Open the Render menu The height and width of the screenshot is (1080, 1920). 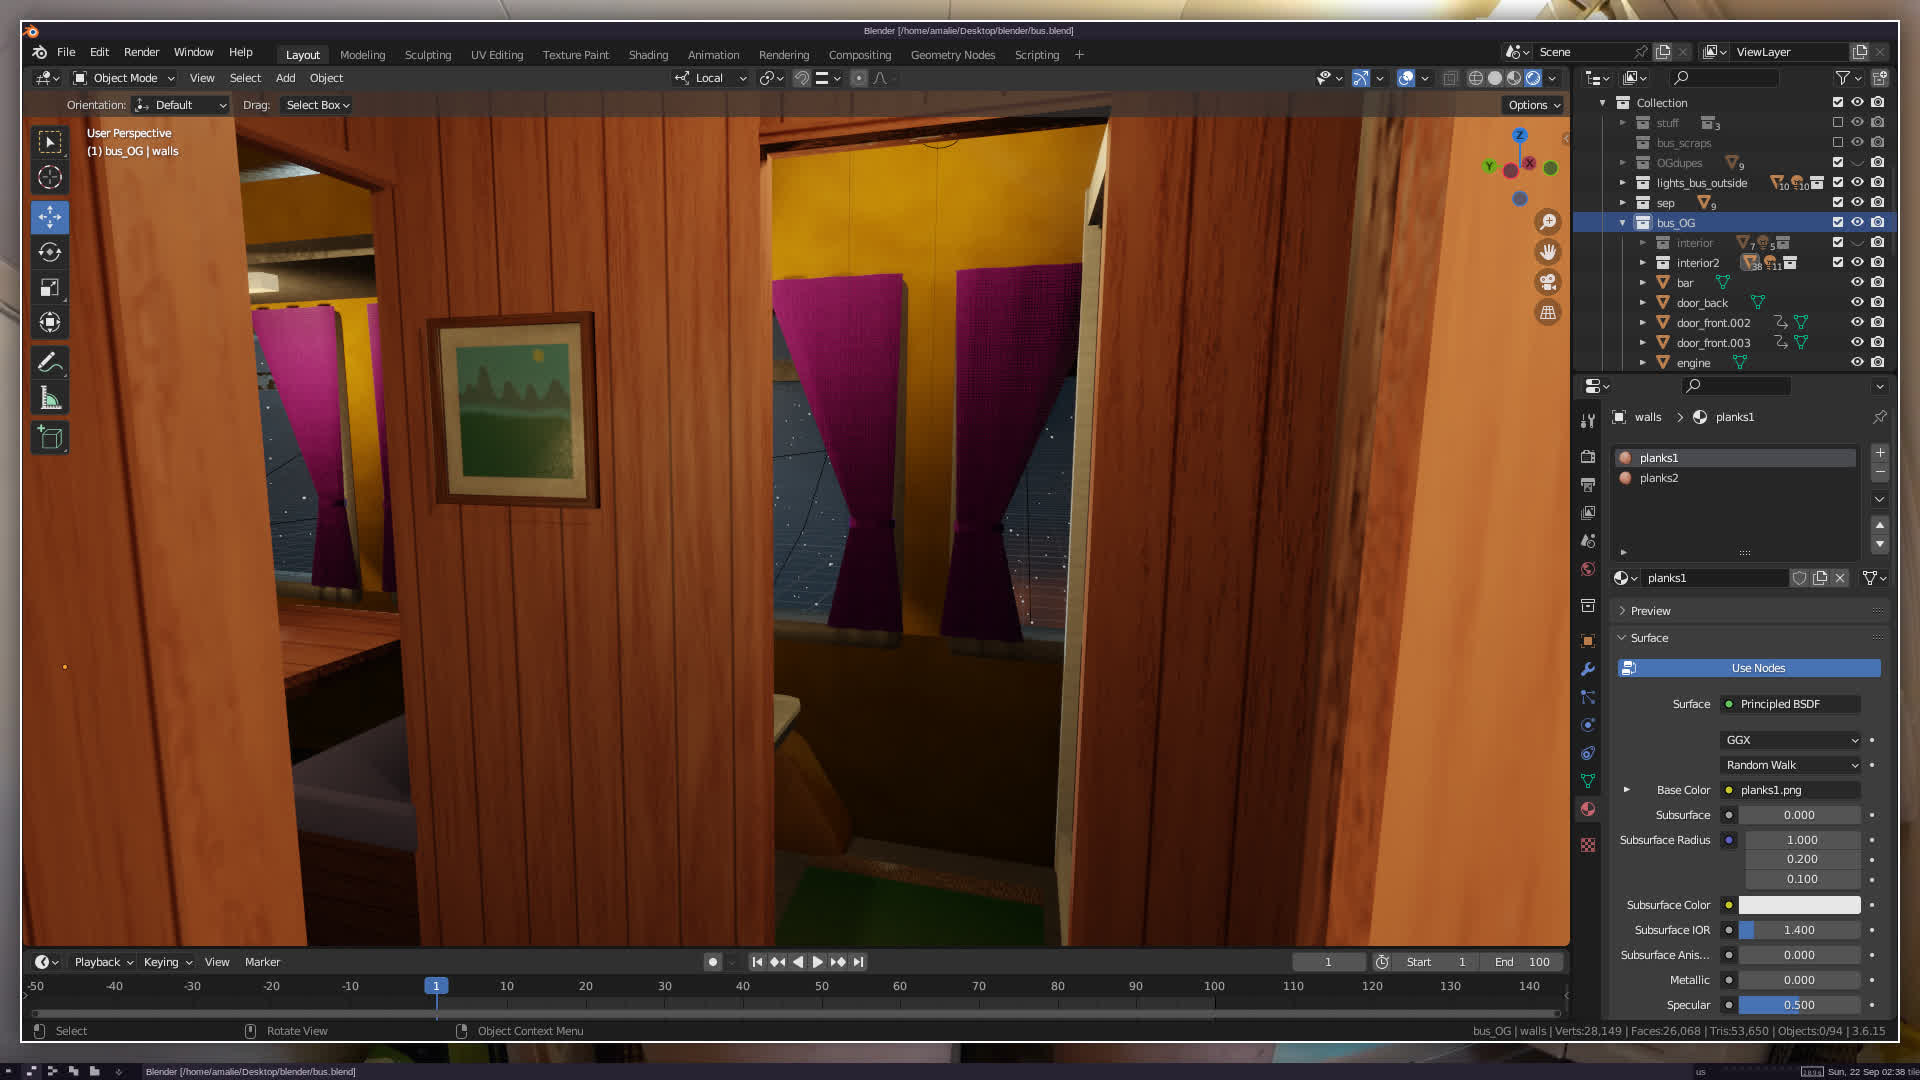141,52
